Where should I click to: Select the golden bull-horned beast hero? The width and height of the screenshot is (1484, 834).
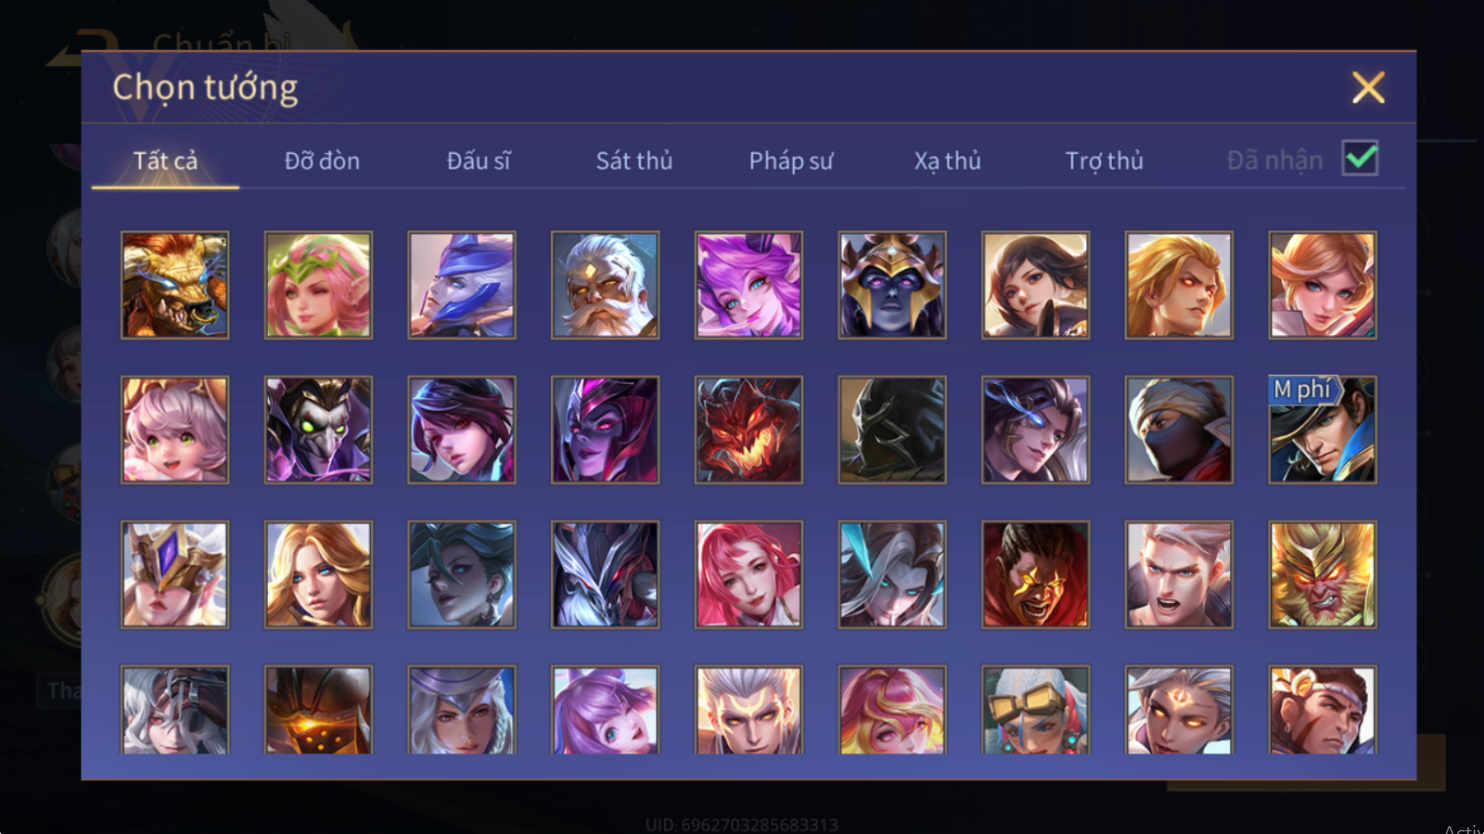(x=175, y=285)
